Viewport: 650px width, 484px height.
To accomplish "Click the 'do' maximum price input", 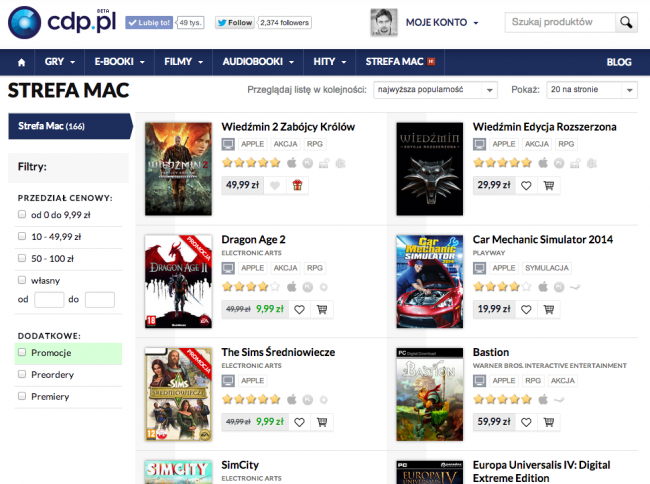I will pyautogui.click(x=99, y=300).
